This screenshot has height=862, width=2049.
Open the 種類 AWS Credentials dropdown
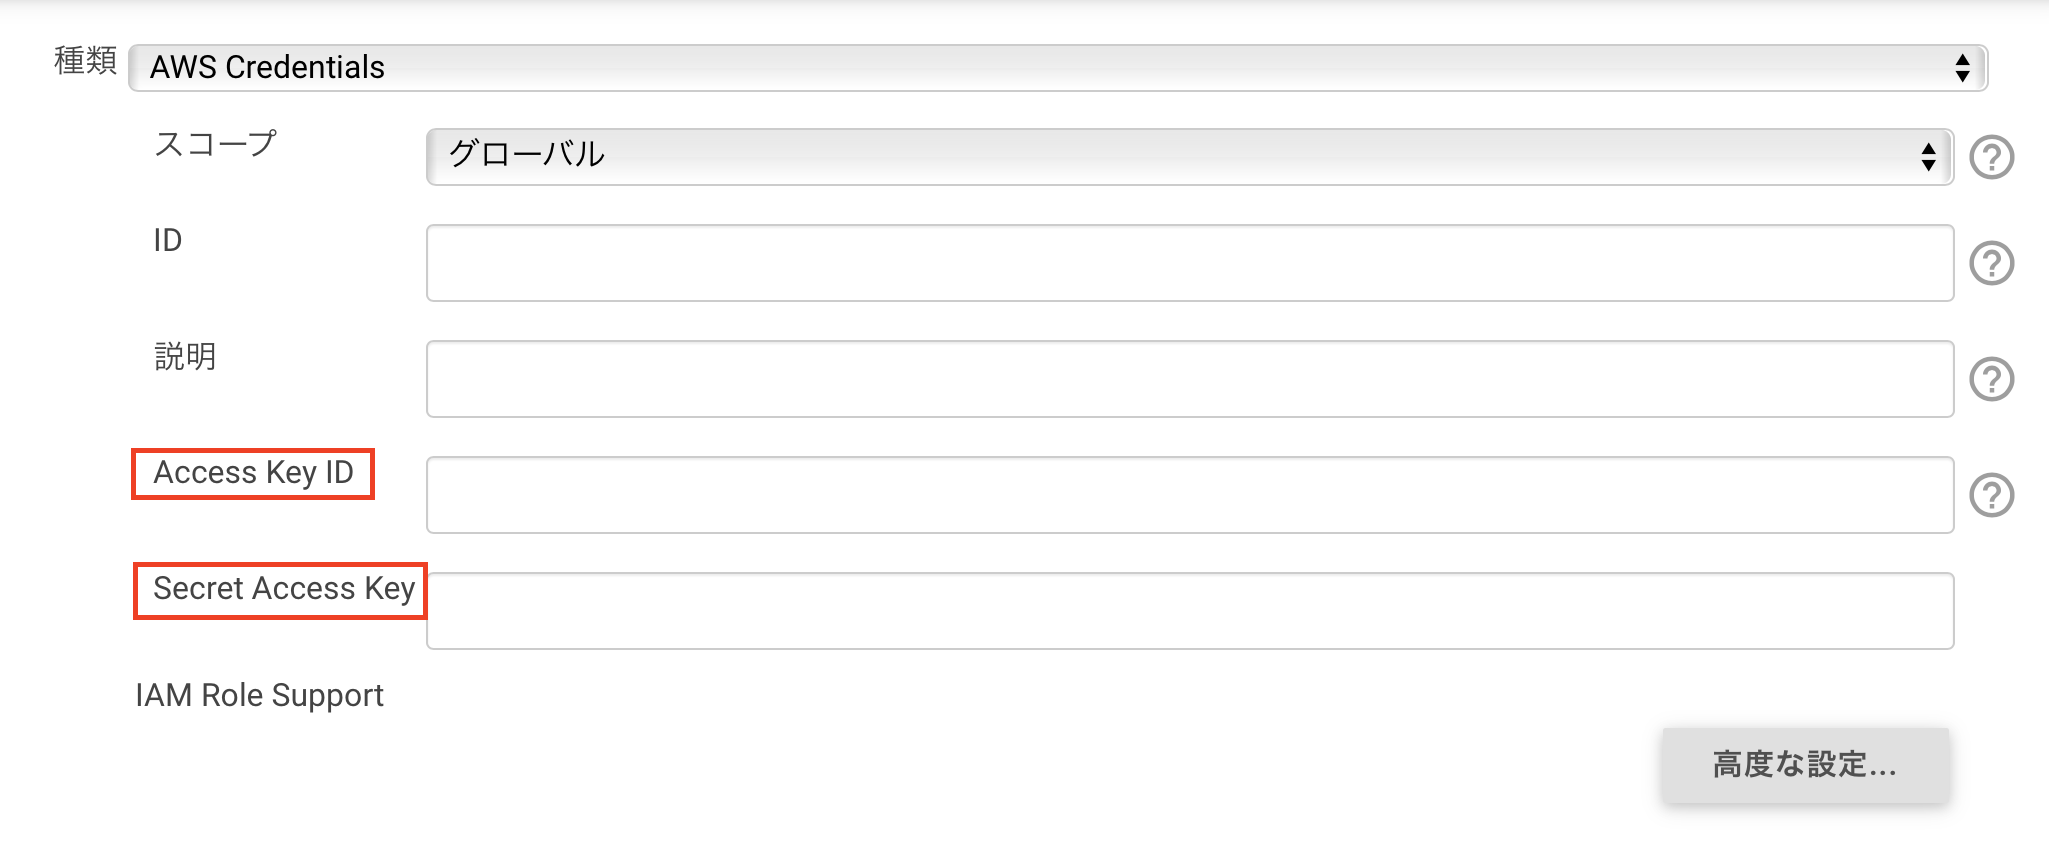[x=1058, y=67]
